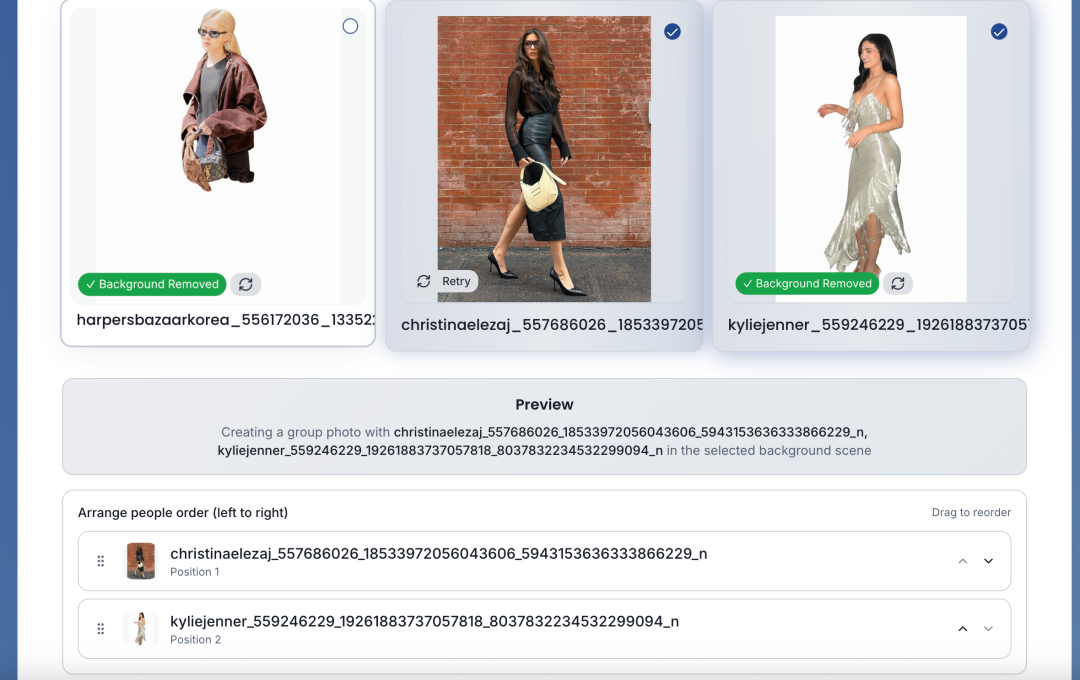Click the brick wall photo in the christinaelezaj card
1080x680 pixels.
pyautogui.click(x=544, y=158)
